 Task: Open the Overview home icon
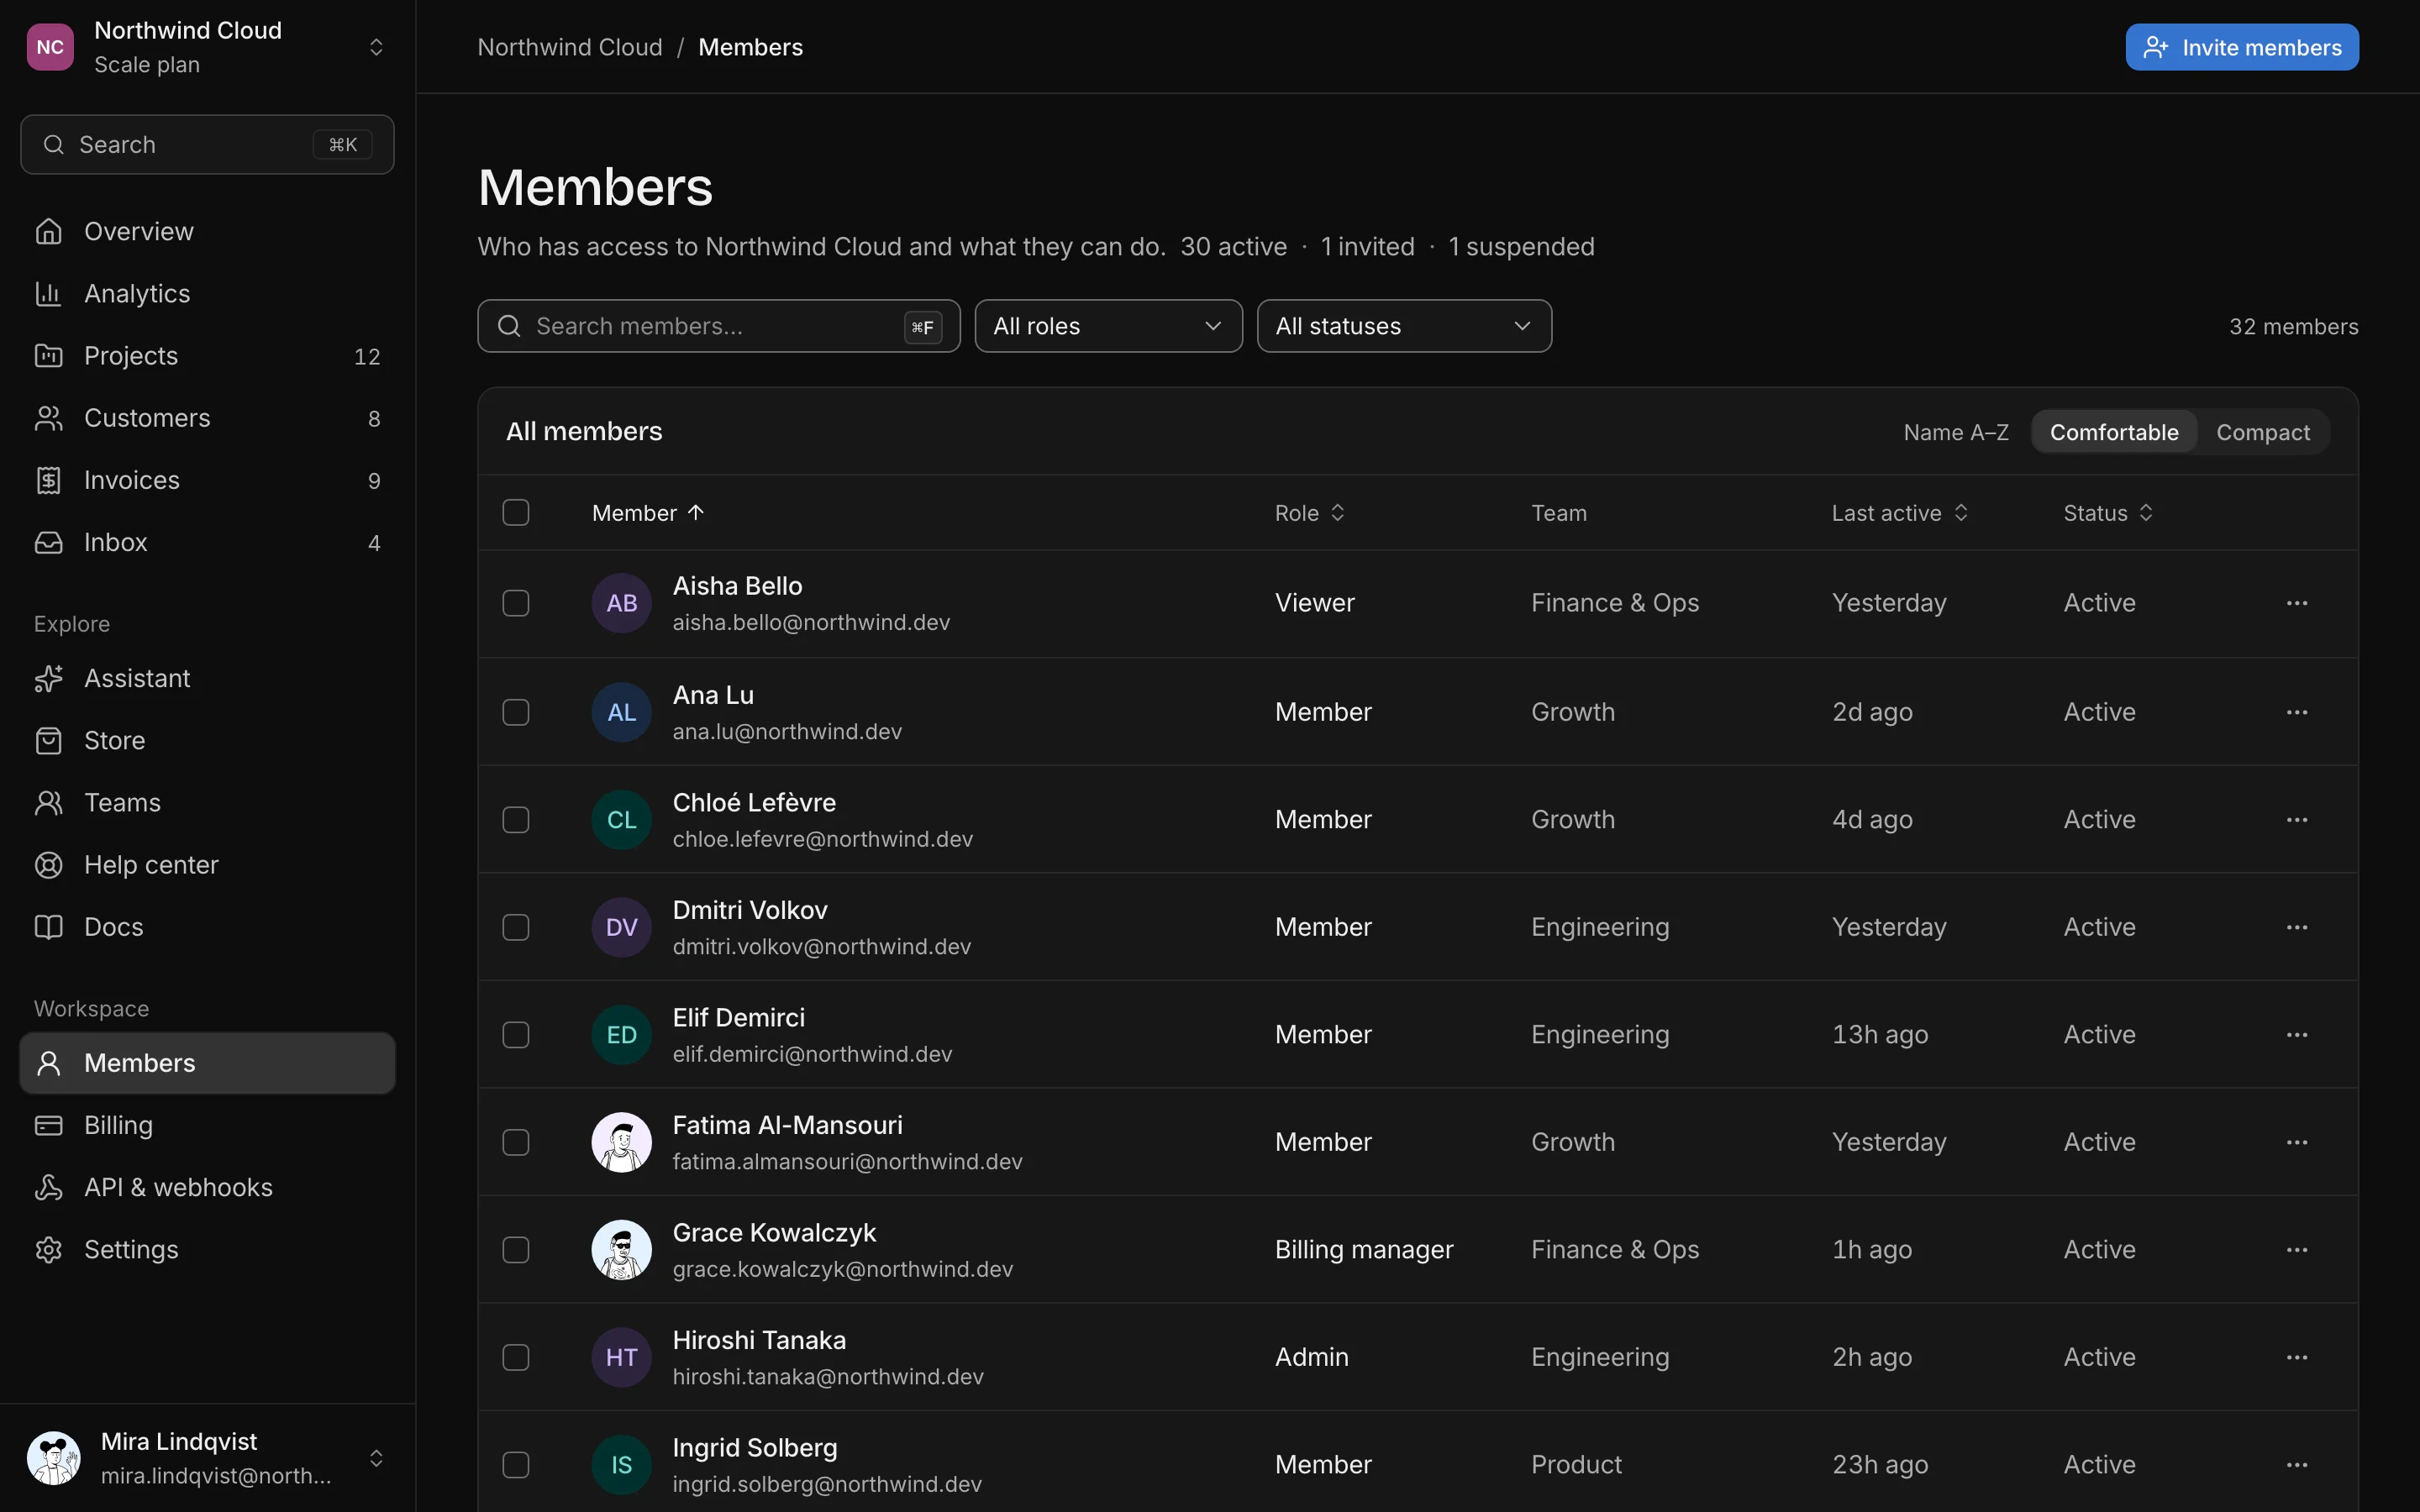click(48, 231)
